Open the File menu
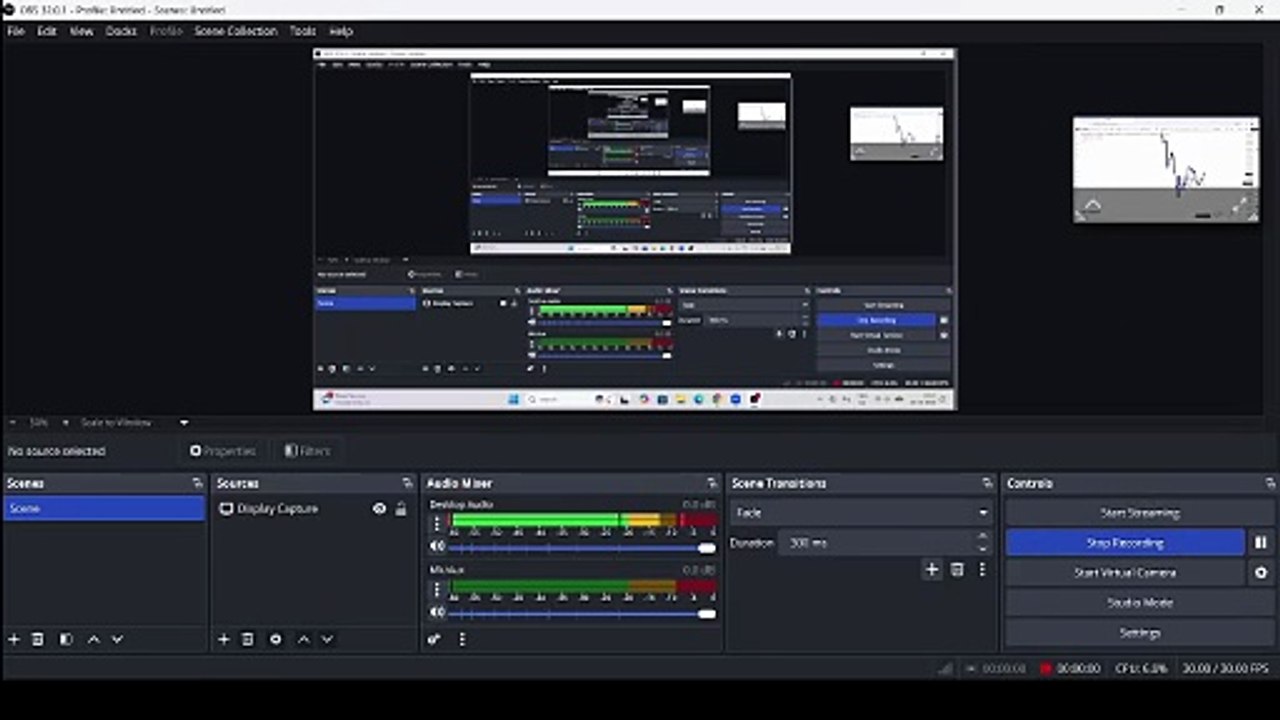 click(16, 31)
